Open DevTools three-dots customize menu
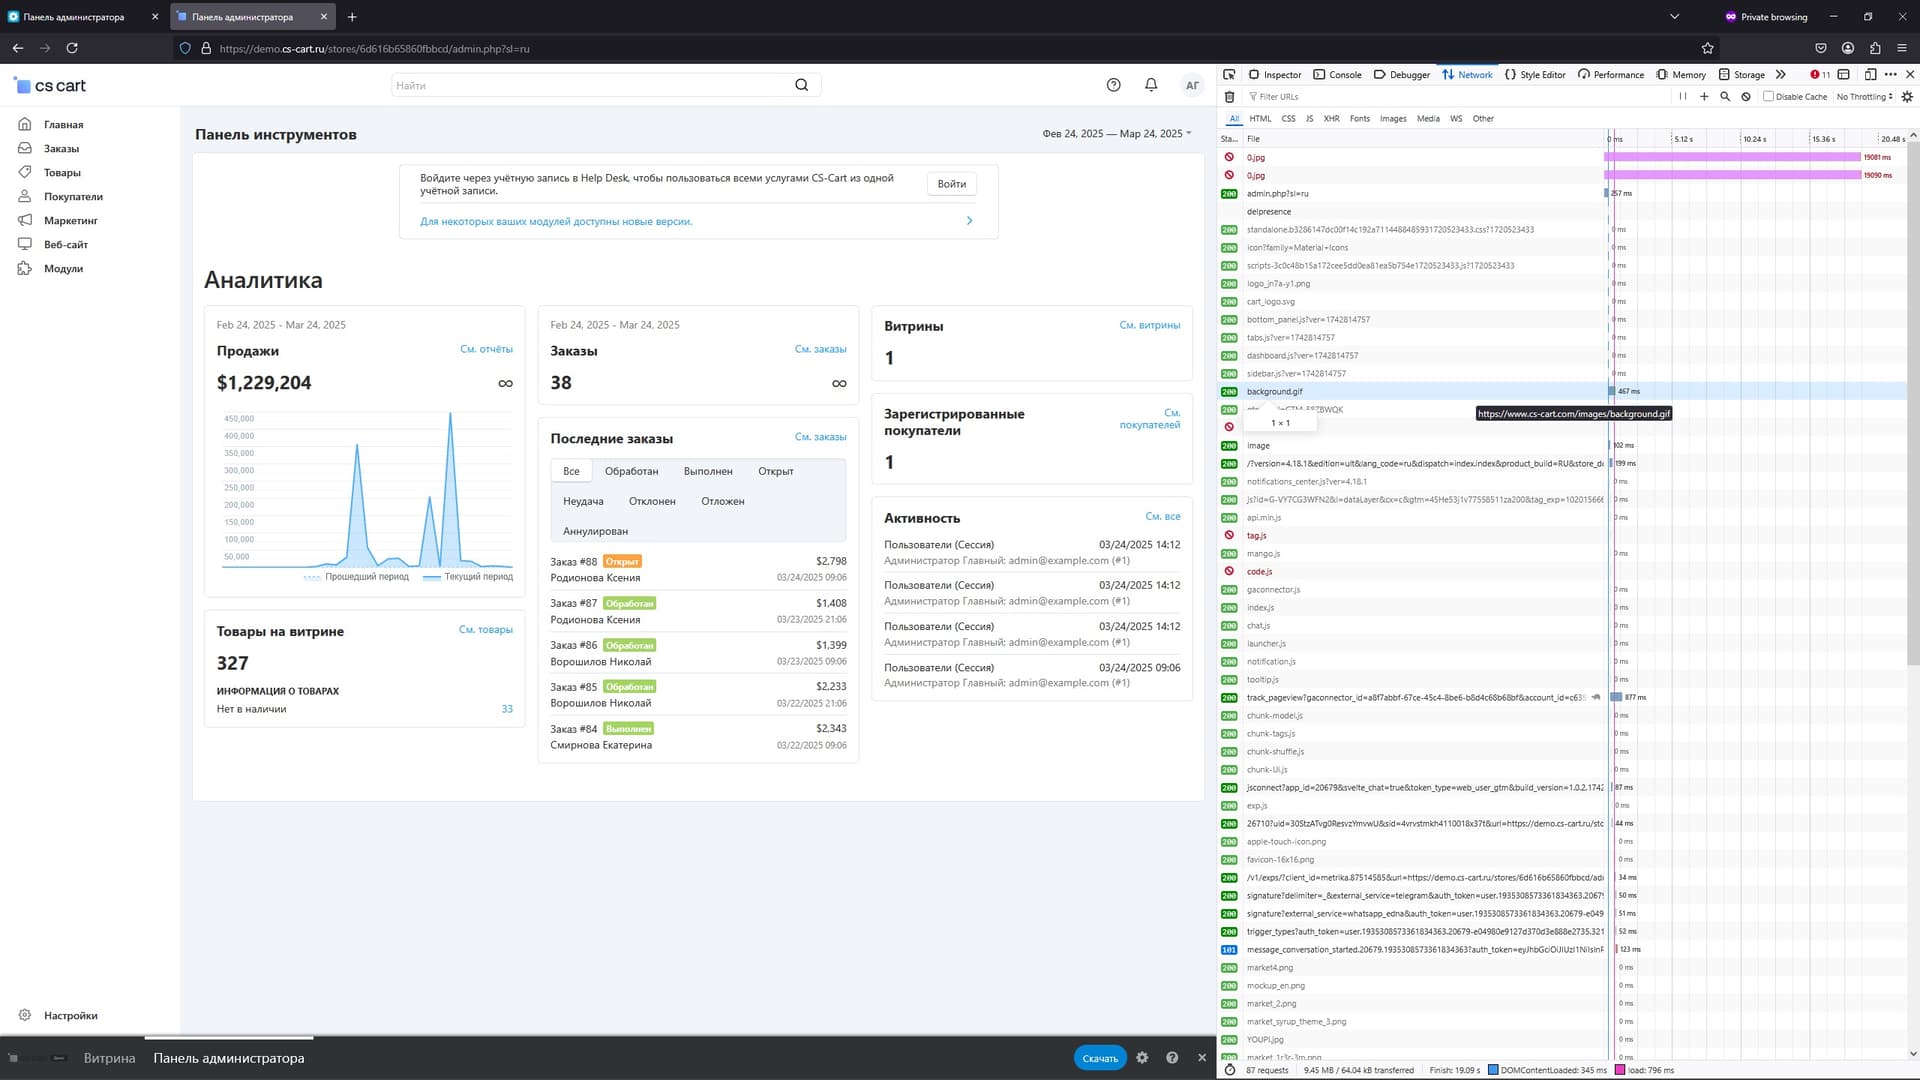Viewport: 1920px width, 1080px height. click(1890, 74)
